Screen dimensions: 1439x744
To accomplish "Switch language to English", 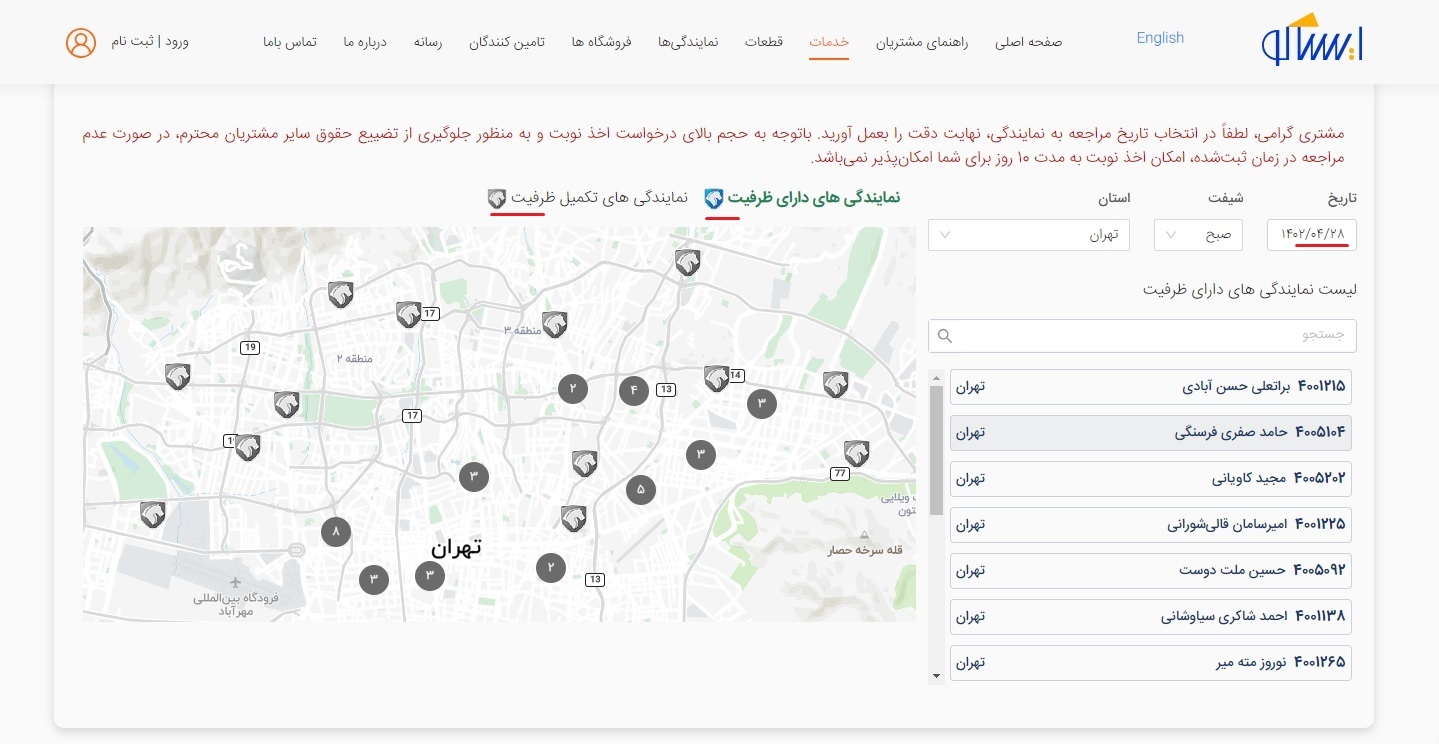I will point(1160,38).
